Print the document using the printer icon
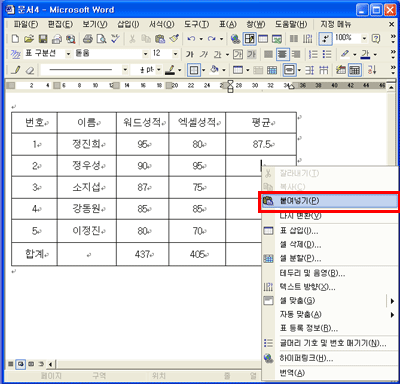 coord(87,39)
